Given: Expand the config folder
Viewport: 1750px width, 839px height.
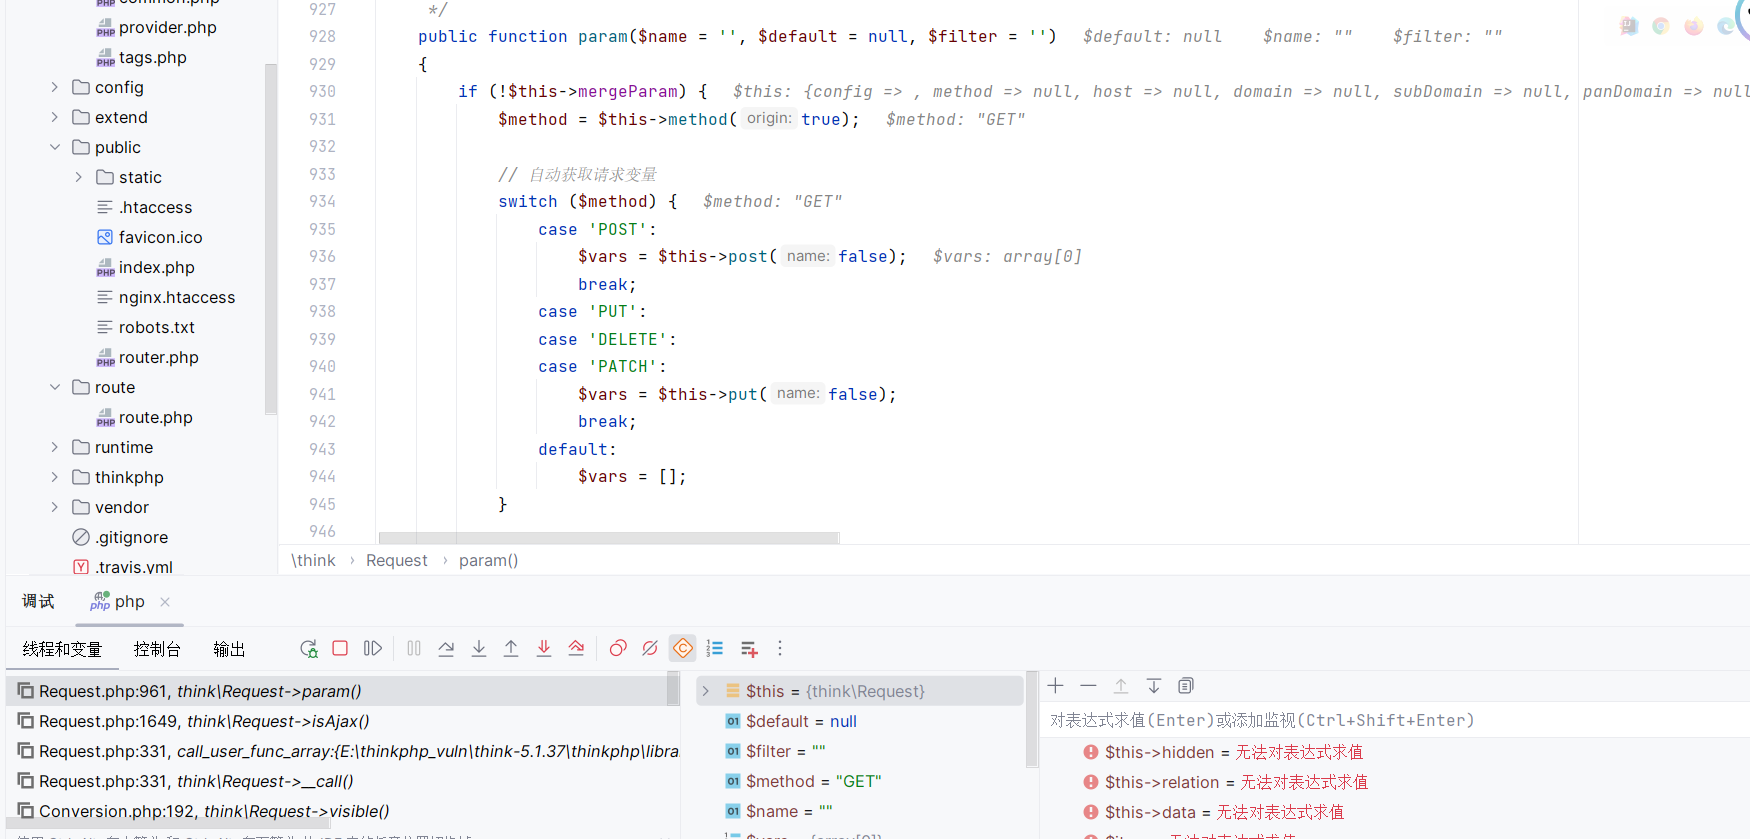Looking at the screenshot, I should coord(55,87).
